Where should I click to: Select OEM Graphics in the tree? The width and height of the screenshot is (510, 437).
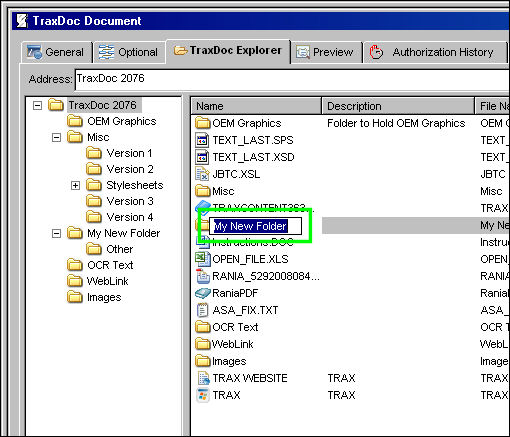coord(122,121)
